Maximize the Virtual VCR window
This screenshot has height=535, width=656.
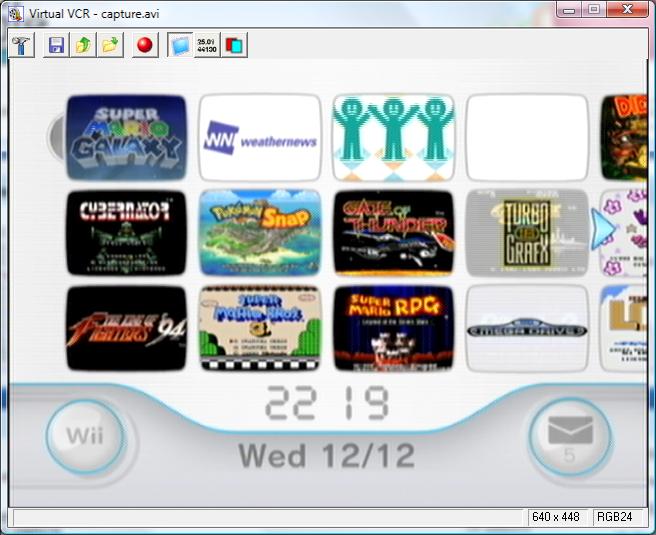(594, 9)
